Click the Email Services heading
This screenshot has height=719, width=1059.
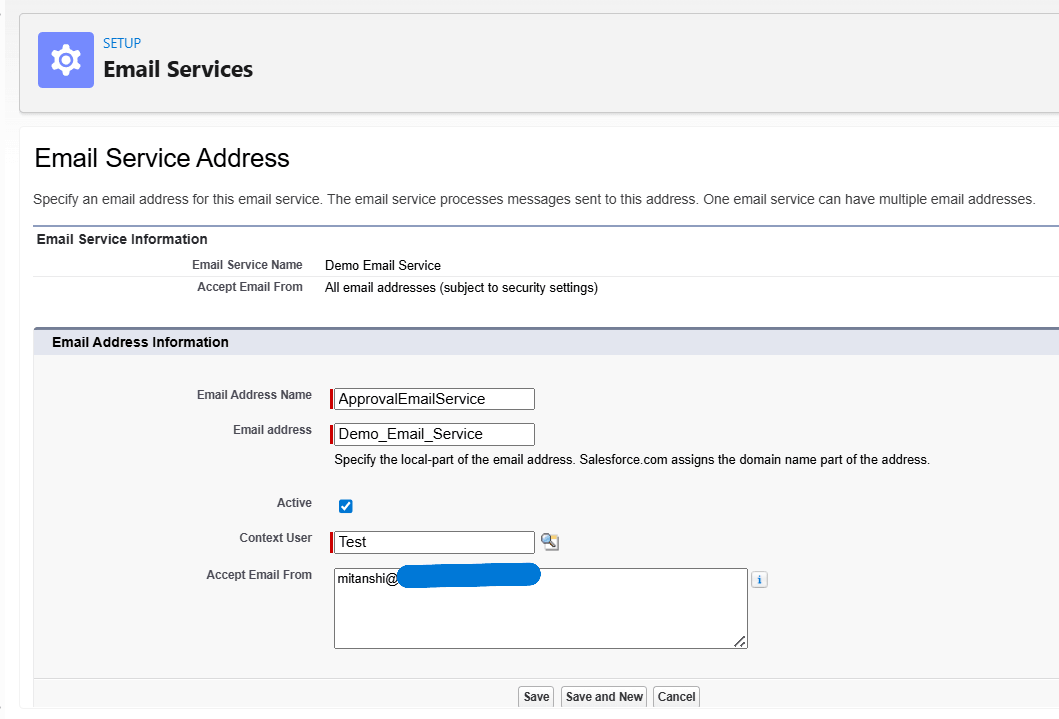coord(178,70)
